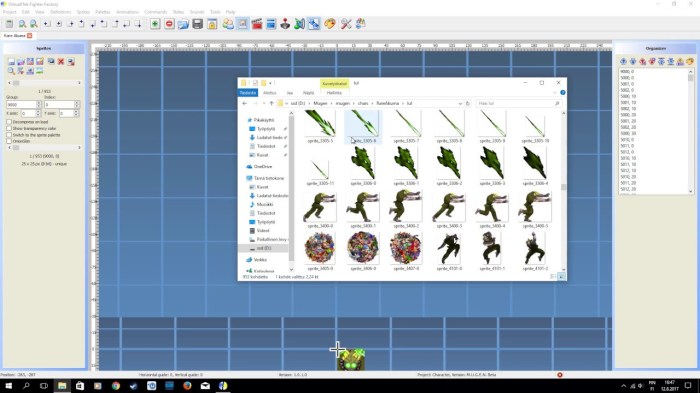This screenshot has width=700, height=393.
Task: Increase the Group value spinner
Action: coord(38,103)
